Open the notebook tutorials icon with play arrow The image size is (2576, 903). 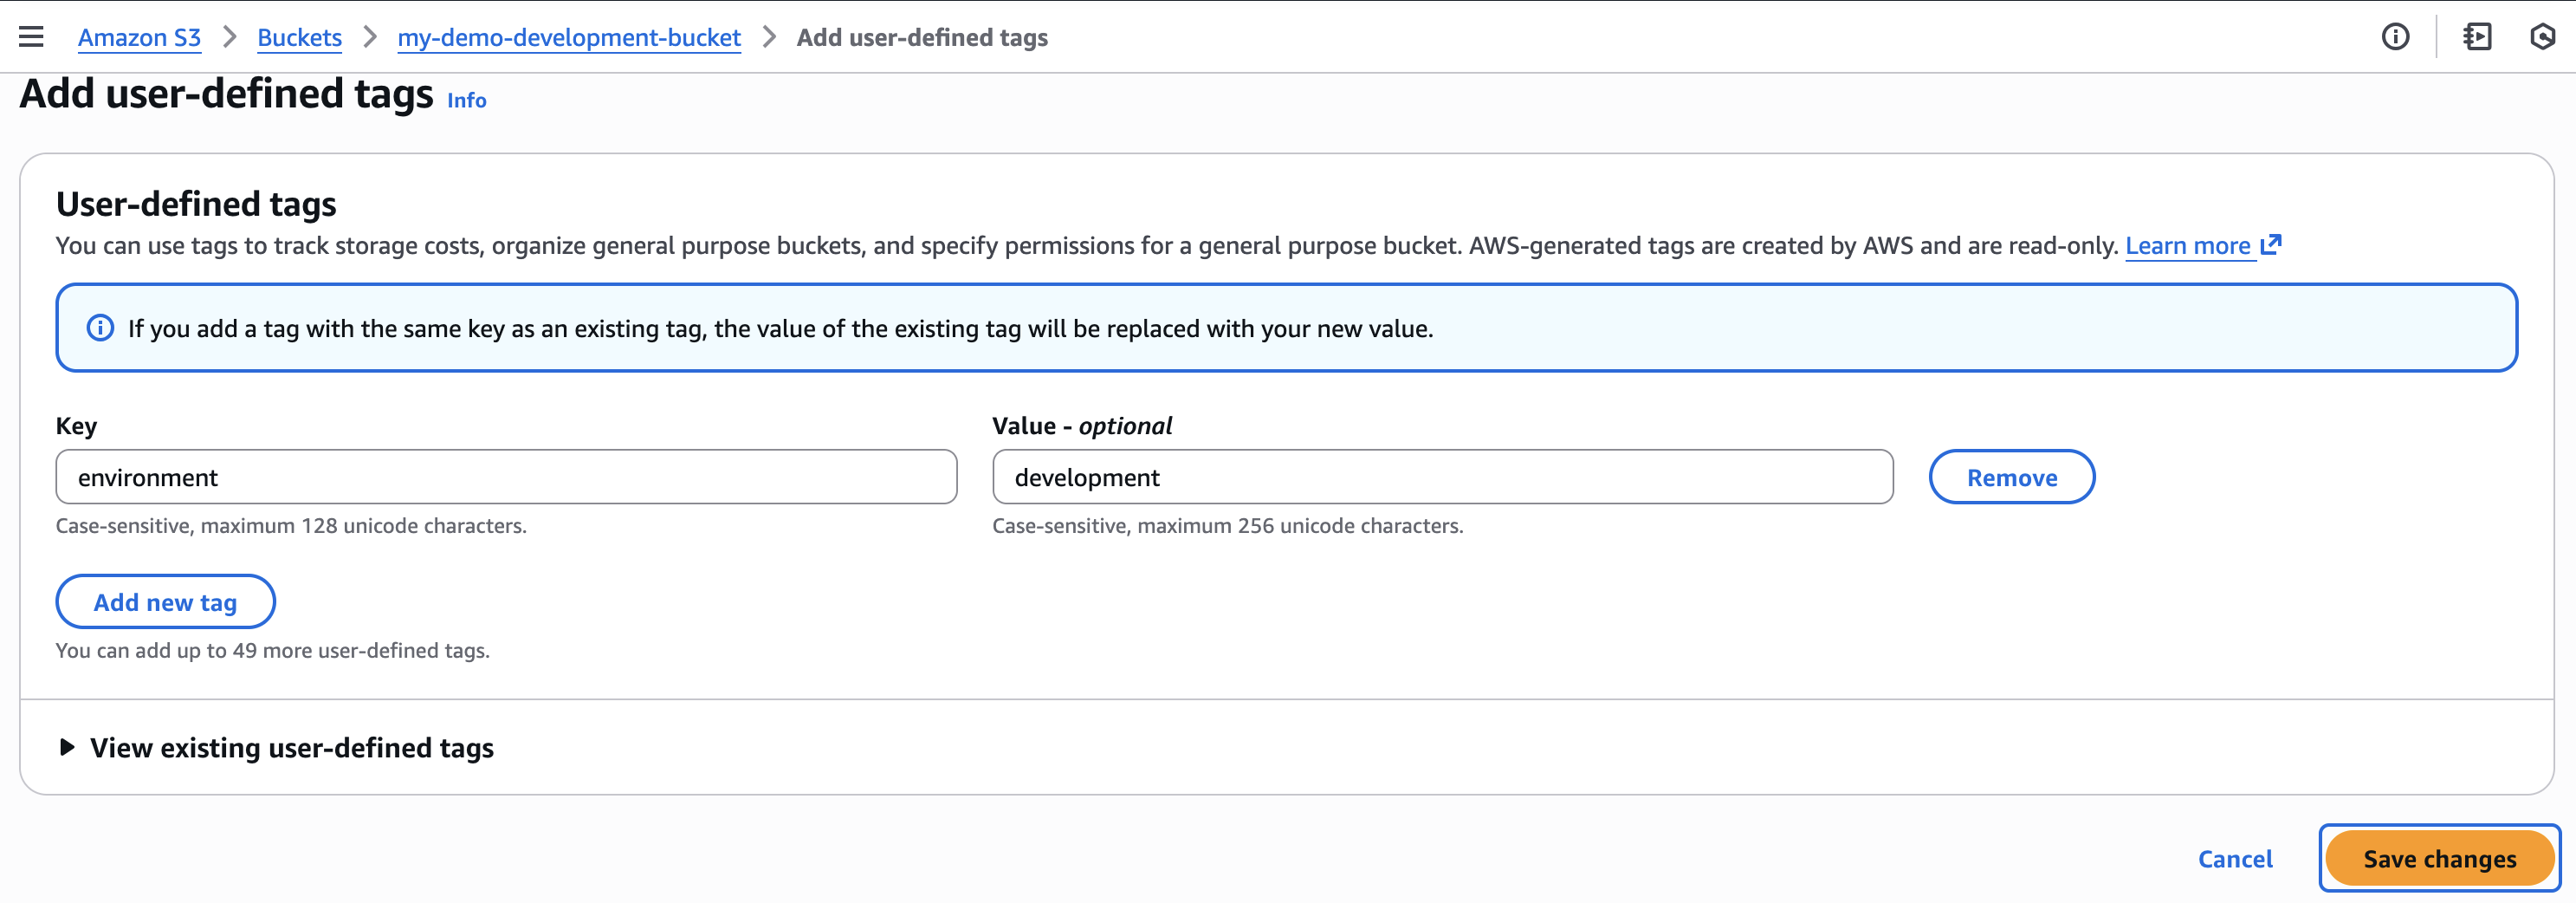coord(2476,37)
